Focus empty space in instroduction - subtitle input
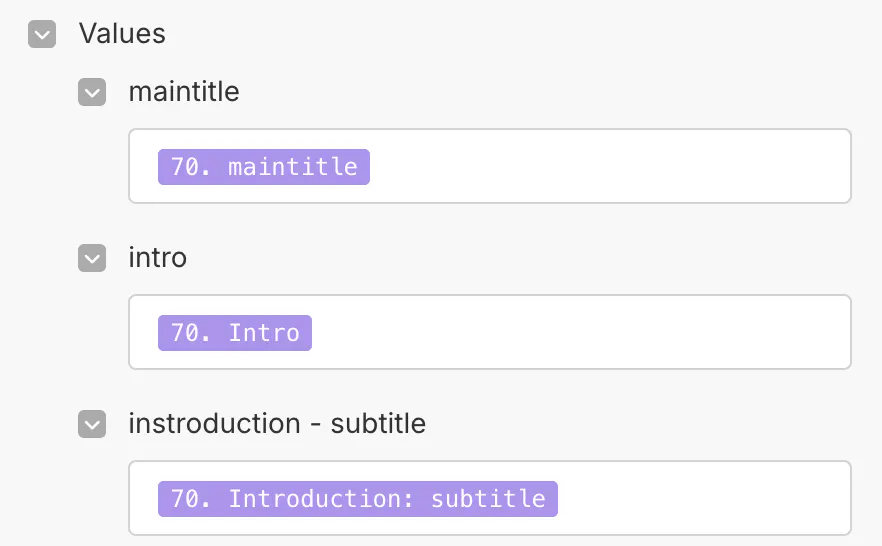The height and width of the screenshot is (546, 882). [x=700, y=499]
